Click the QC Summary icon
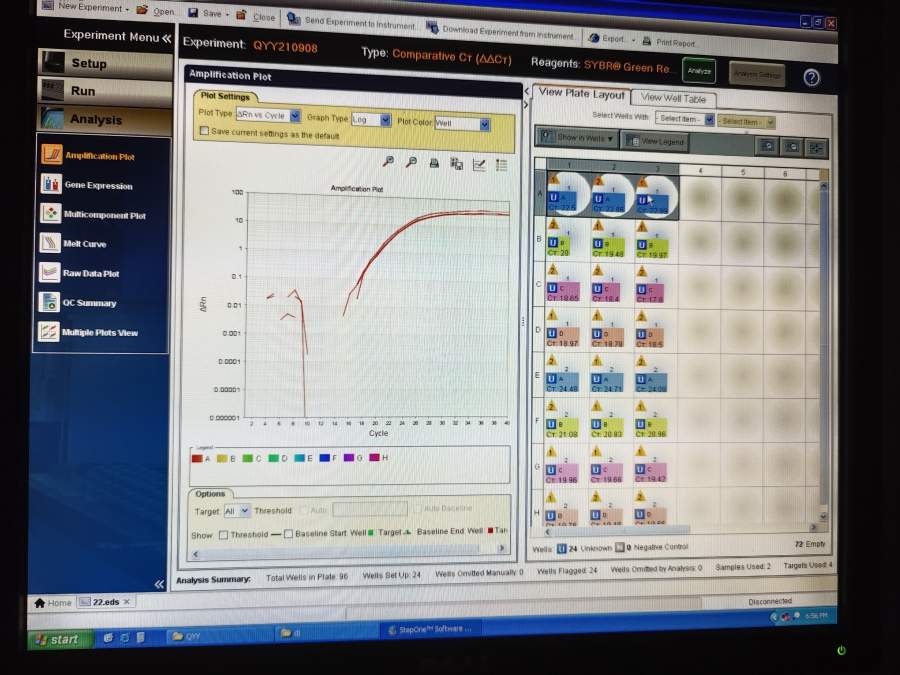Viewport: 900px width, 675px height. (x=50, y=302)
